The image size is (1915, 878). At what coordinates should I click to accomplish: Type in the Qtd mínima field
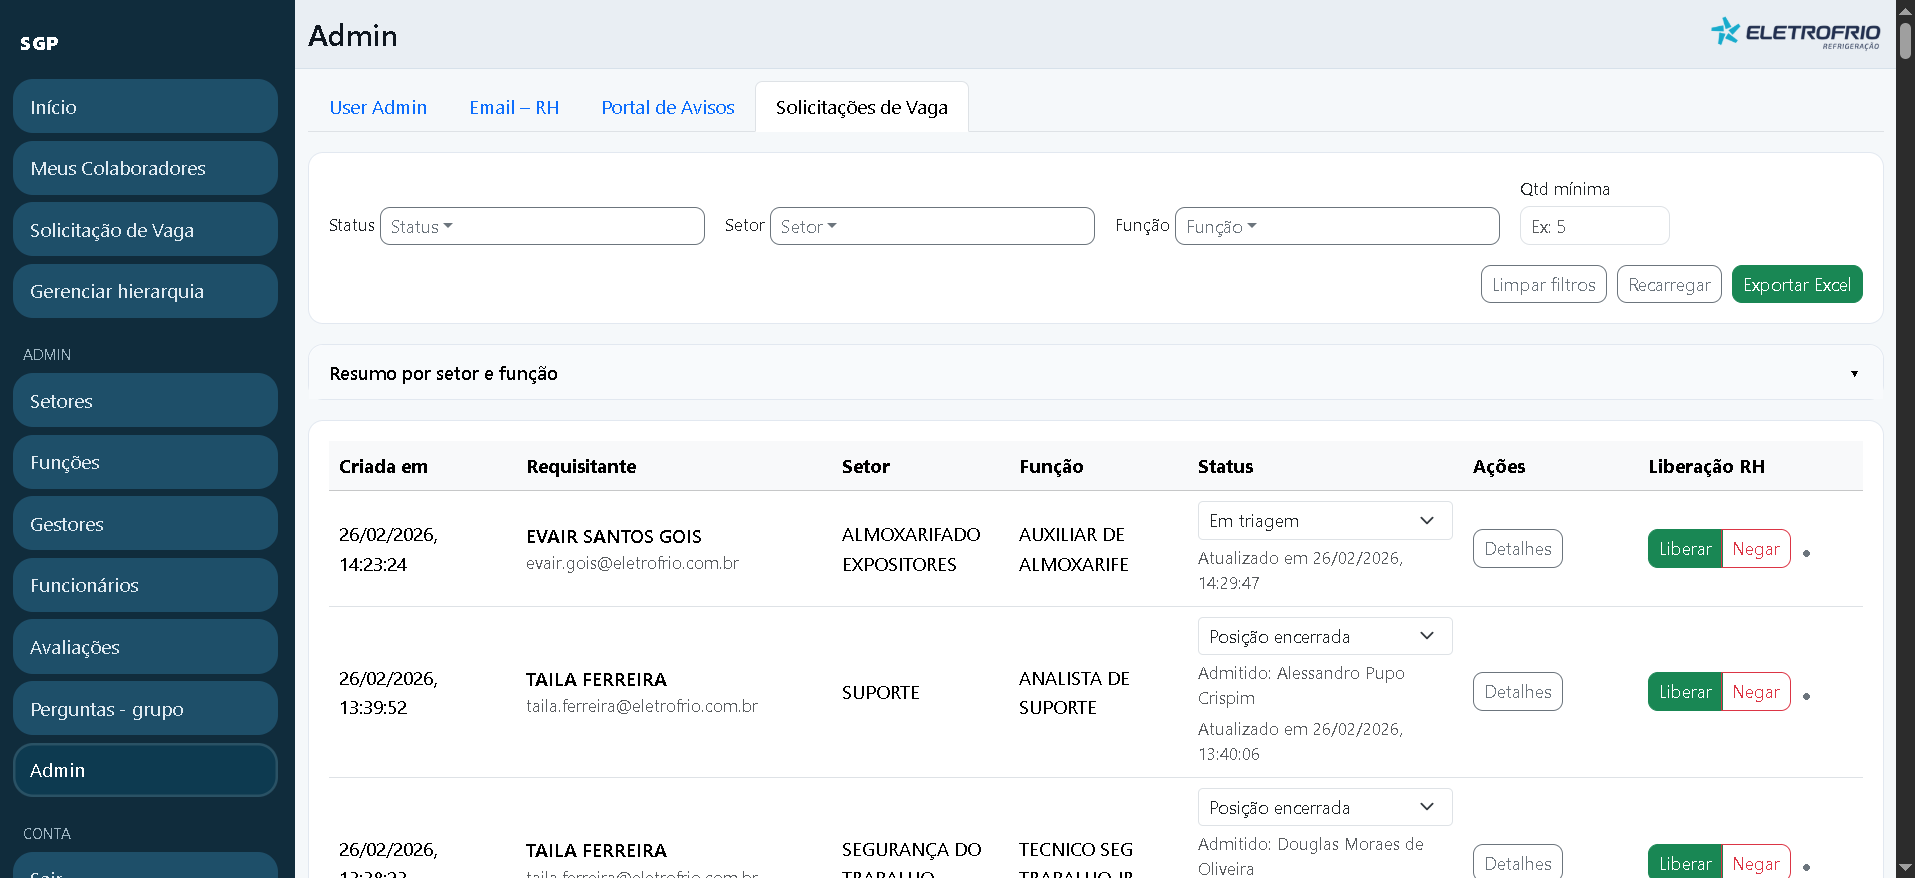coord(1594,226)
